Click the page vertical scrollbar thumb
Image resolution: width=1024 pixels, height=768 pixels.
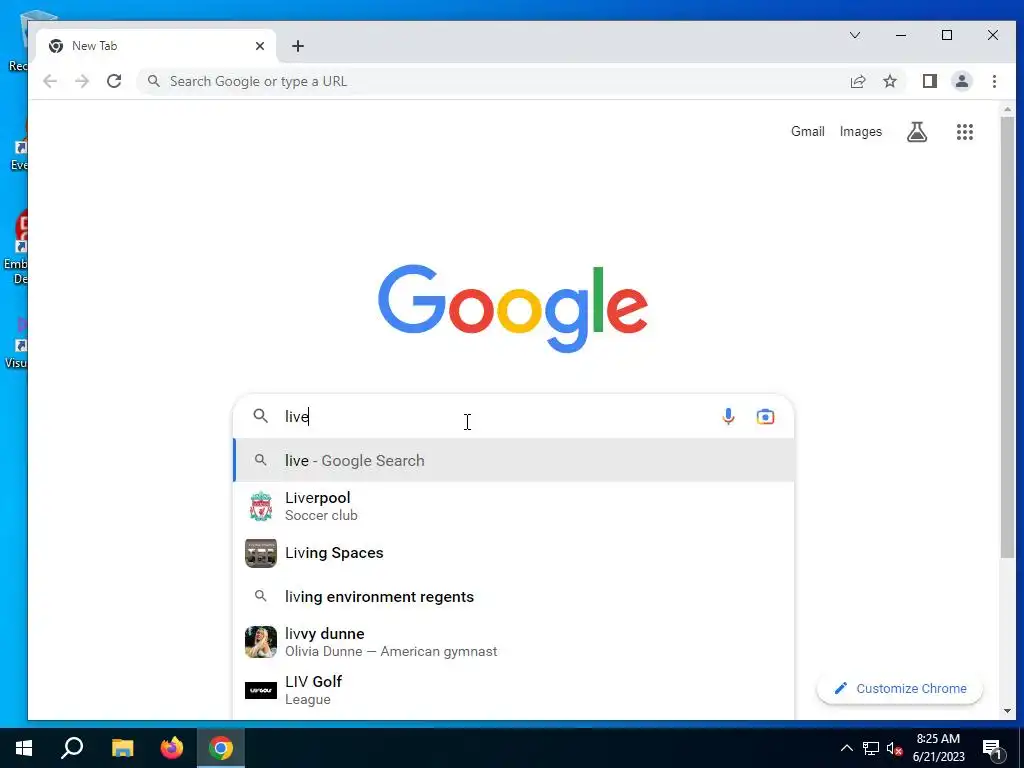1007,337
